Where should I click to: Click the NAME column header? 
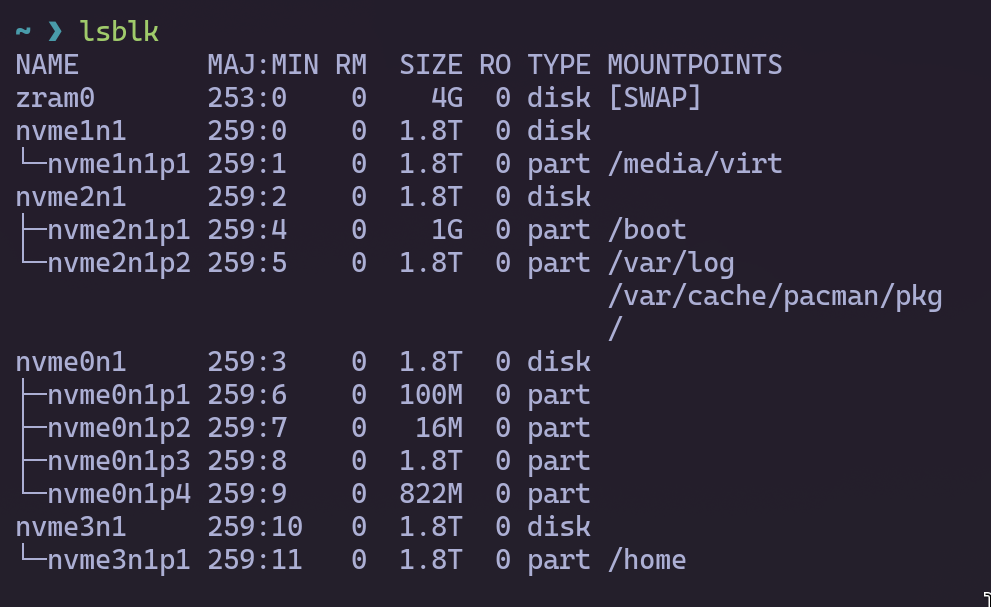pos(47,65)
